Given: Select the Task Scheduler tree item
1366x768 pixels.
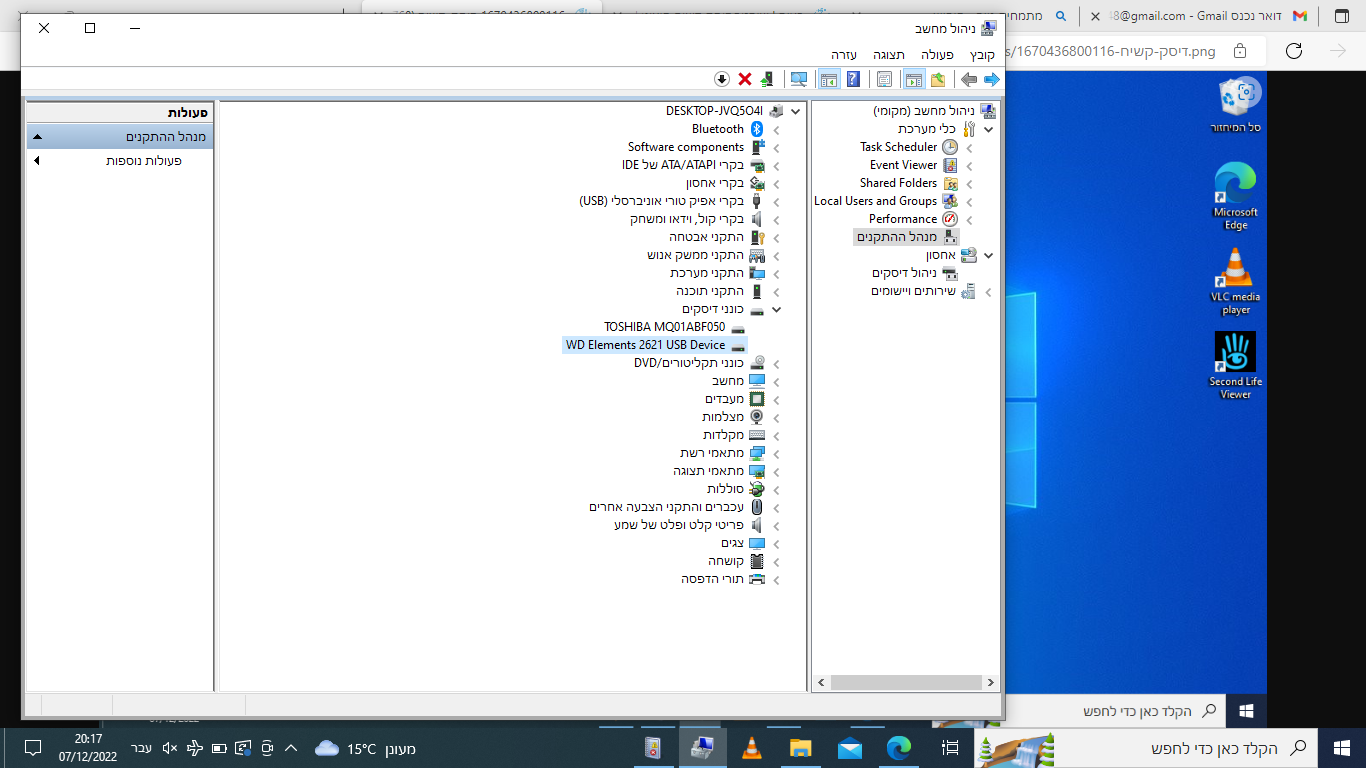Looking at the screenshot, I should click(898, 147).
